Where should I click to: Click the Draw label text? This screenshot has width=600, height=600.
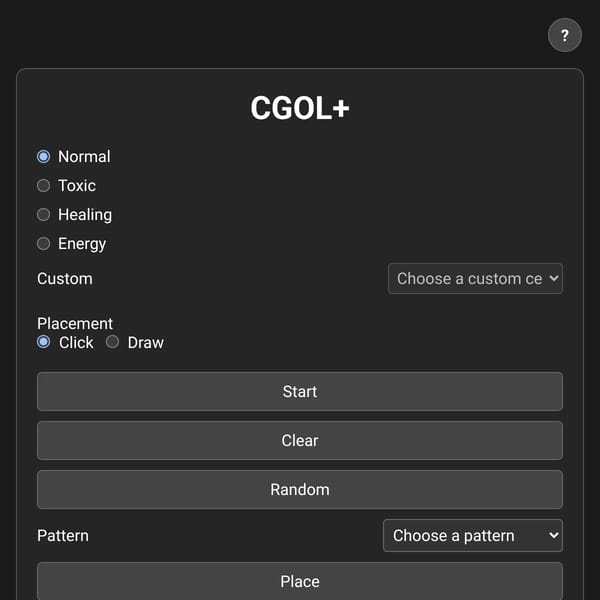[145, 342]
